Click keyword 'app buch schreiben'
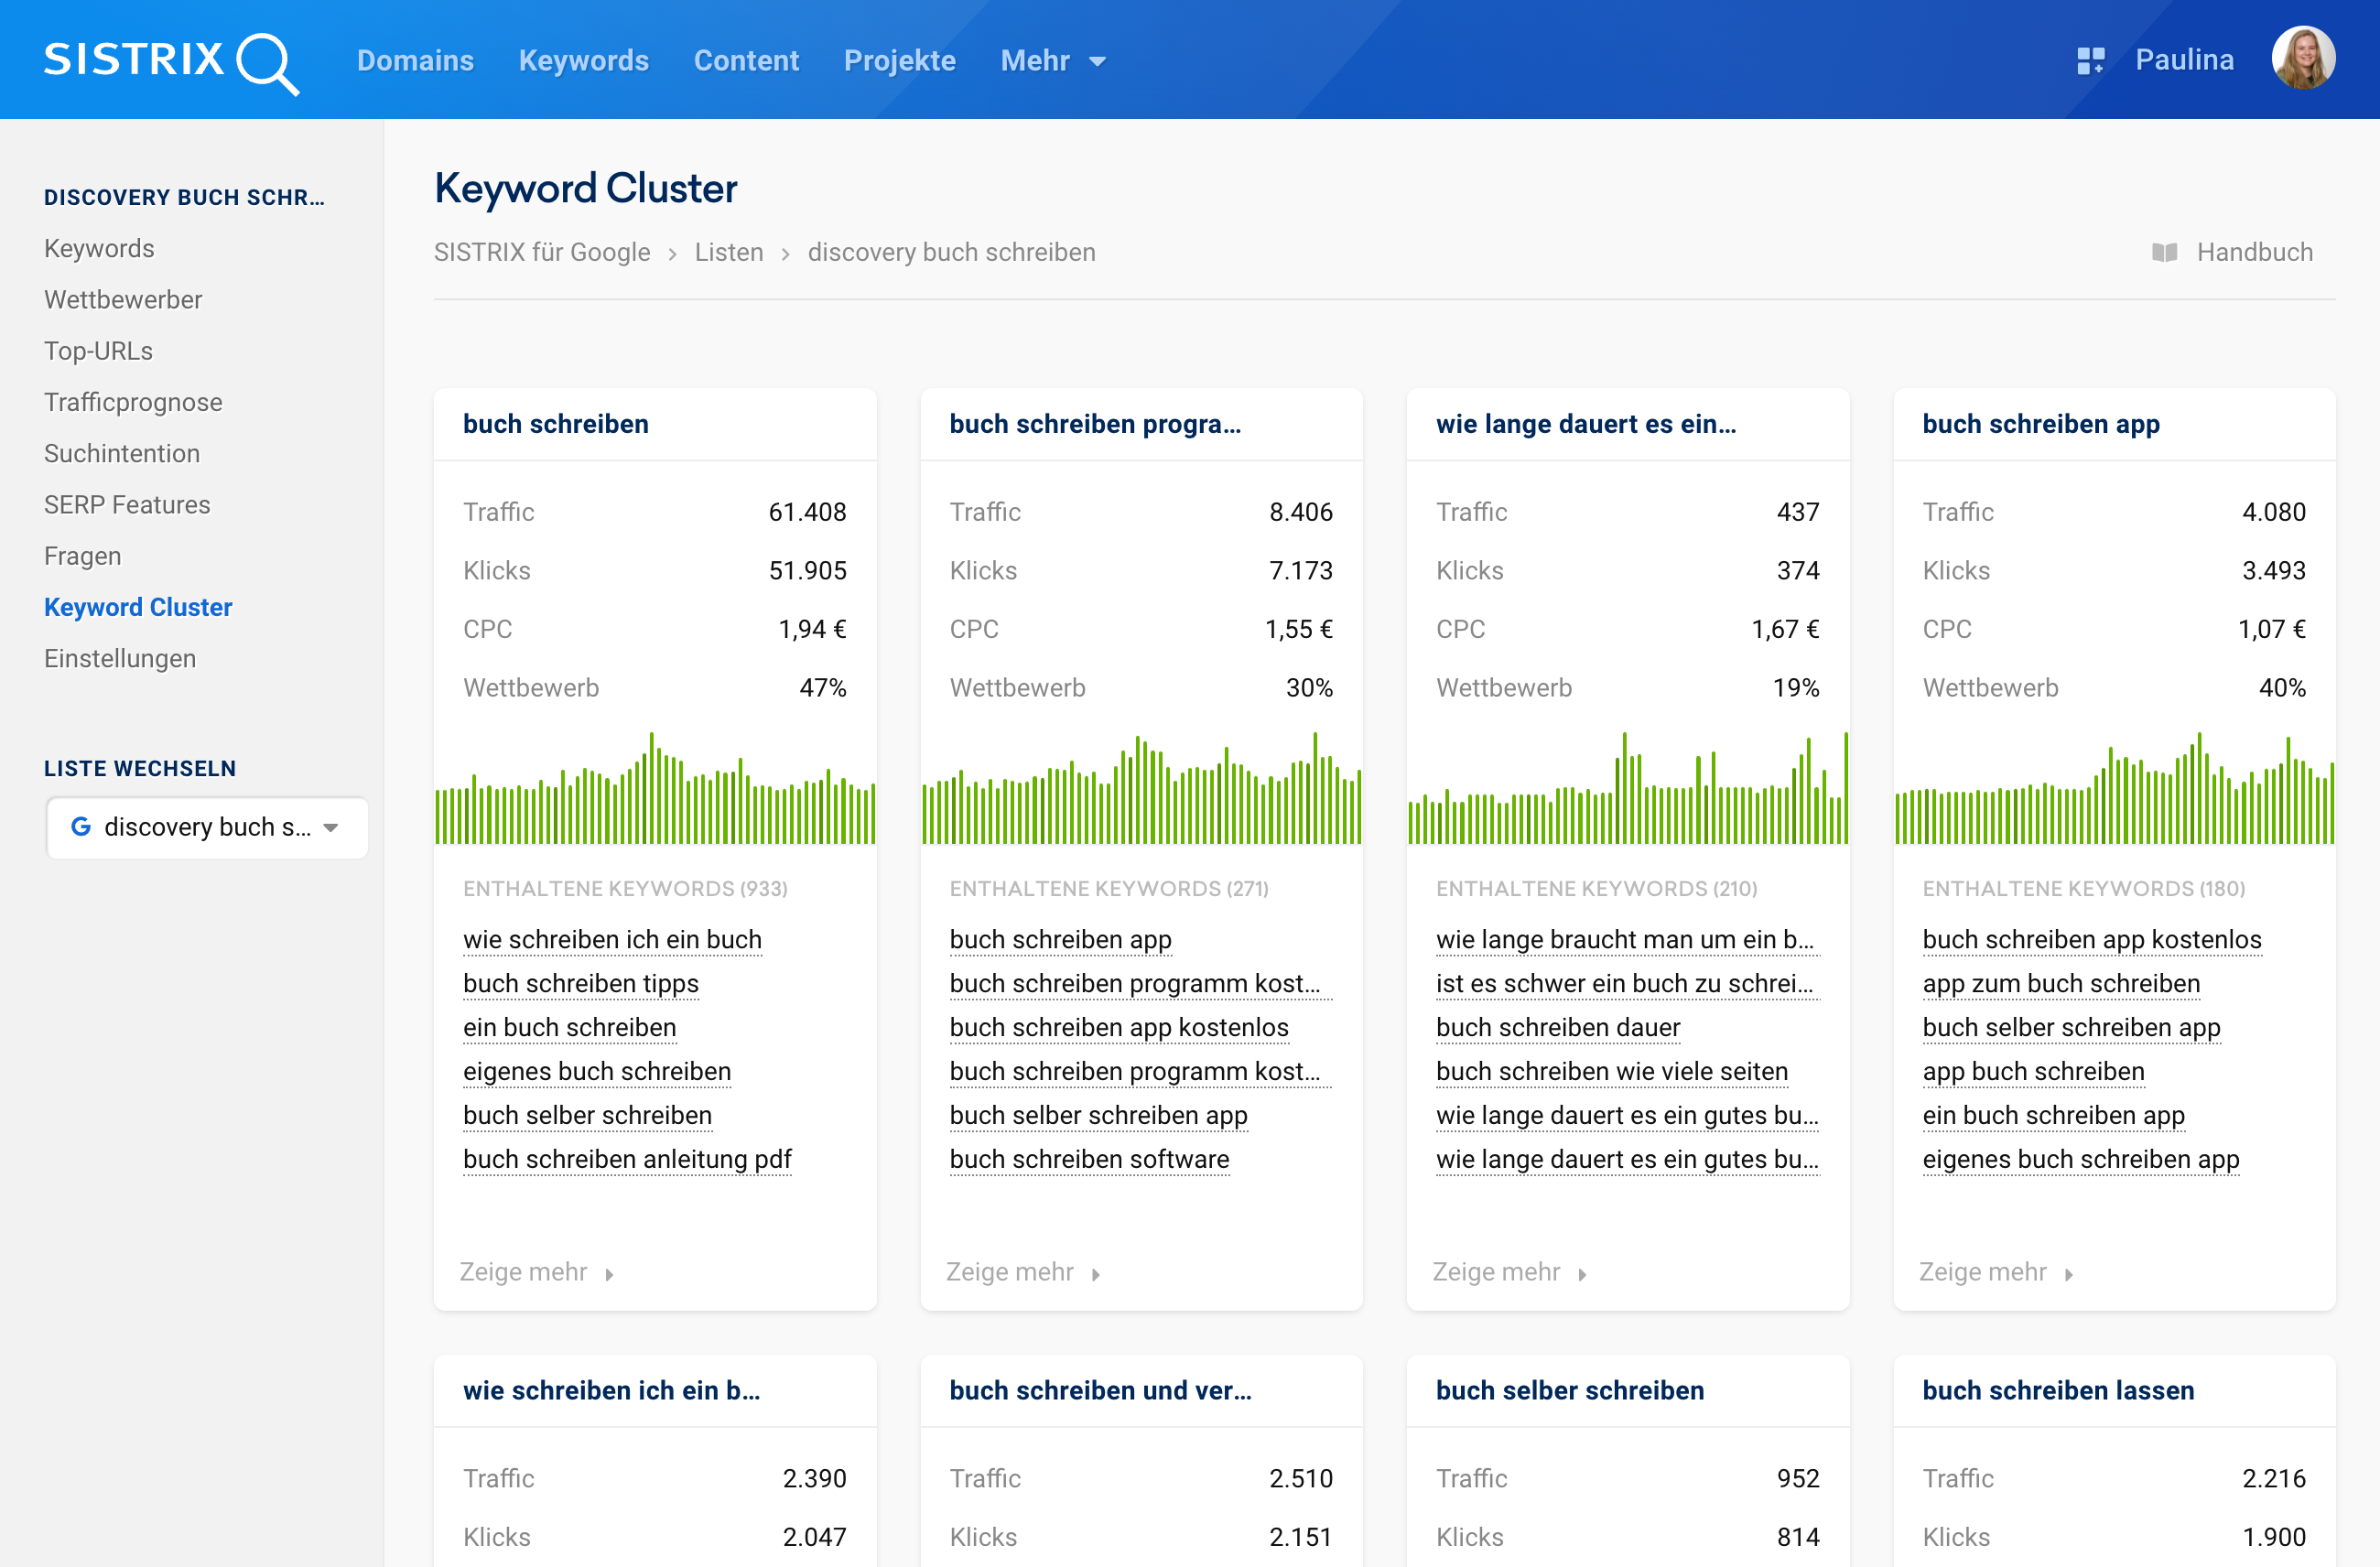 [x=2033, y=1071]
